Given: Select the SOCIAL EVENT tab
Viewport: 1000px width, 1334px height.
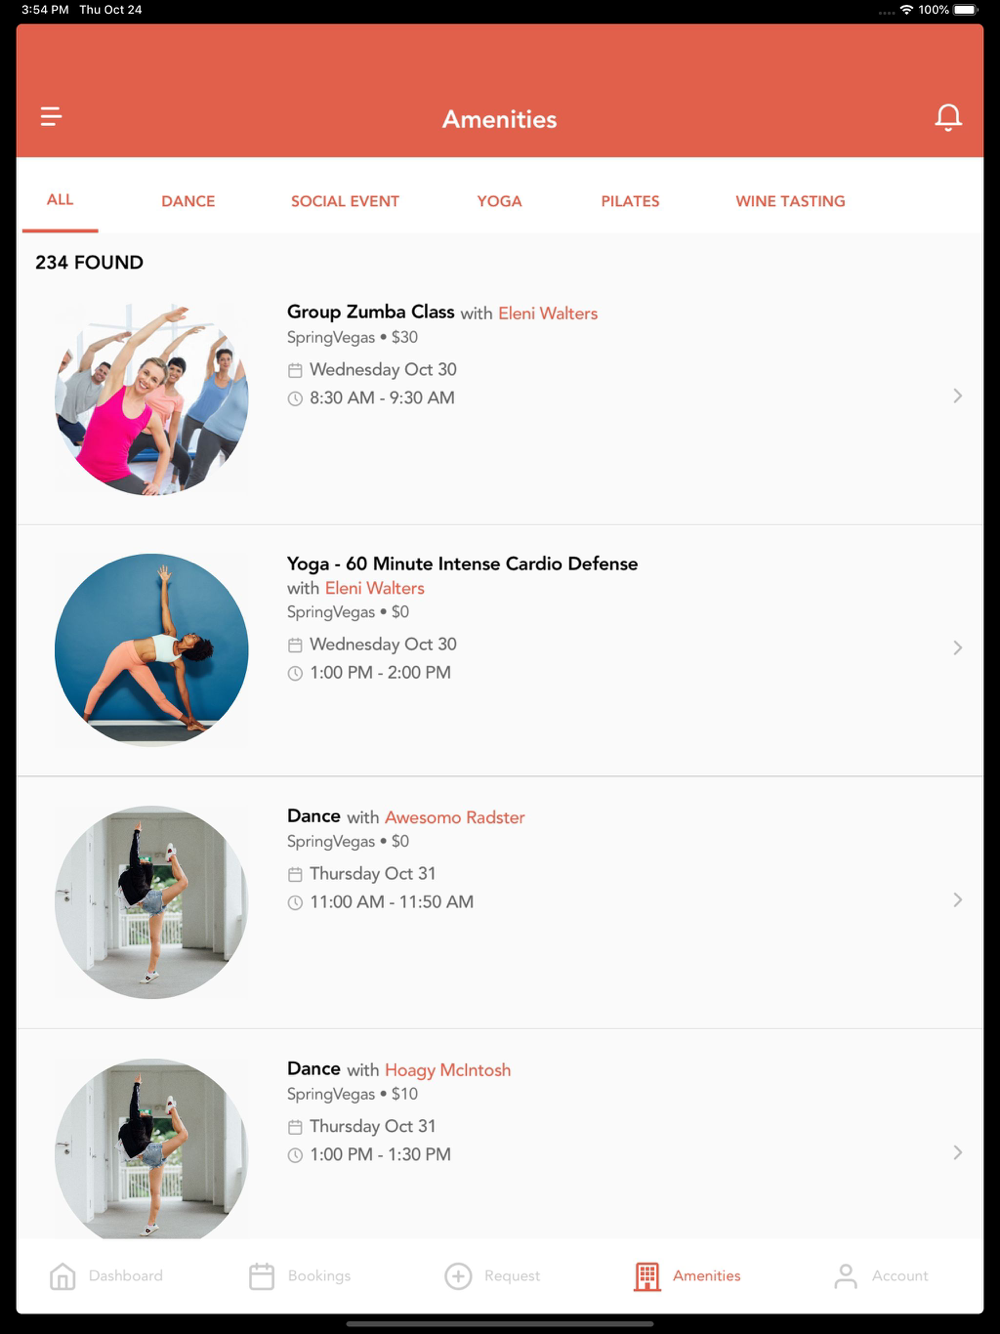Looking at the screenshot, I should point(345,201).
